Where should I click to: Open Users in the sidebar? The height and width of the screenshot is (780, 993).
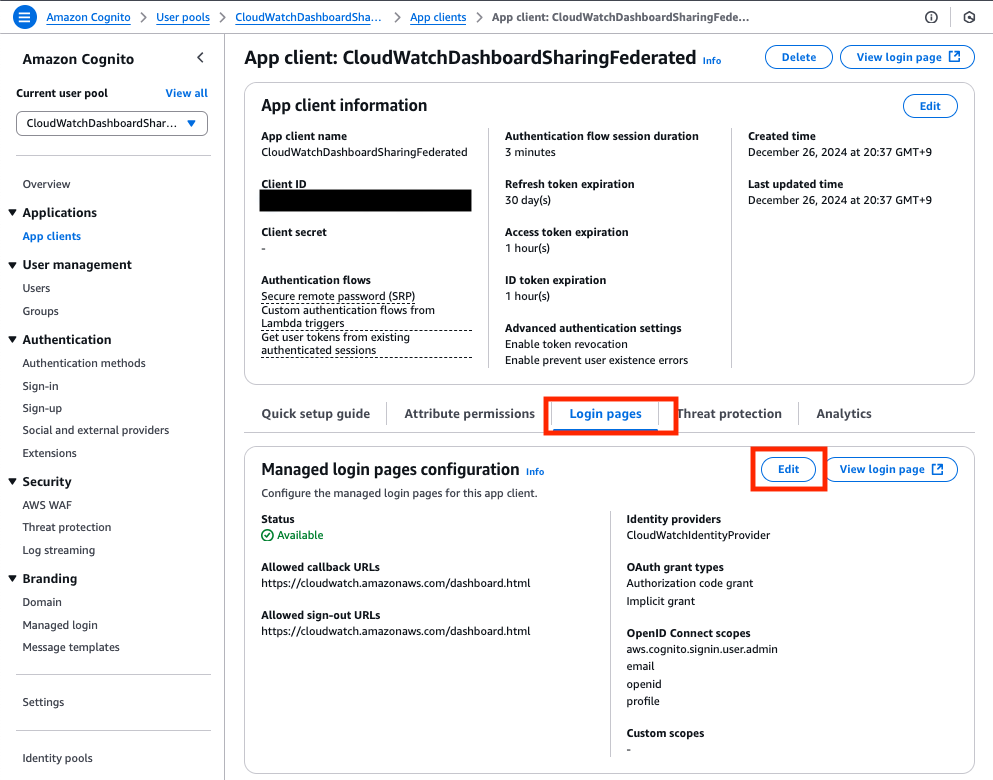click(36, 288)
